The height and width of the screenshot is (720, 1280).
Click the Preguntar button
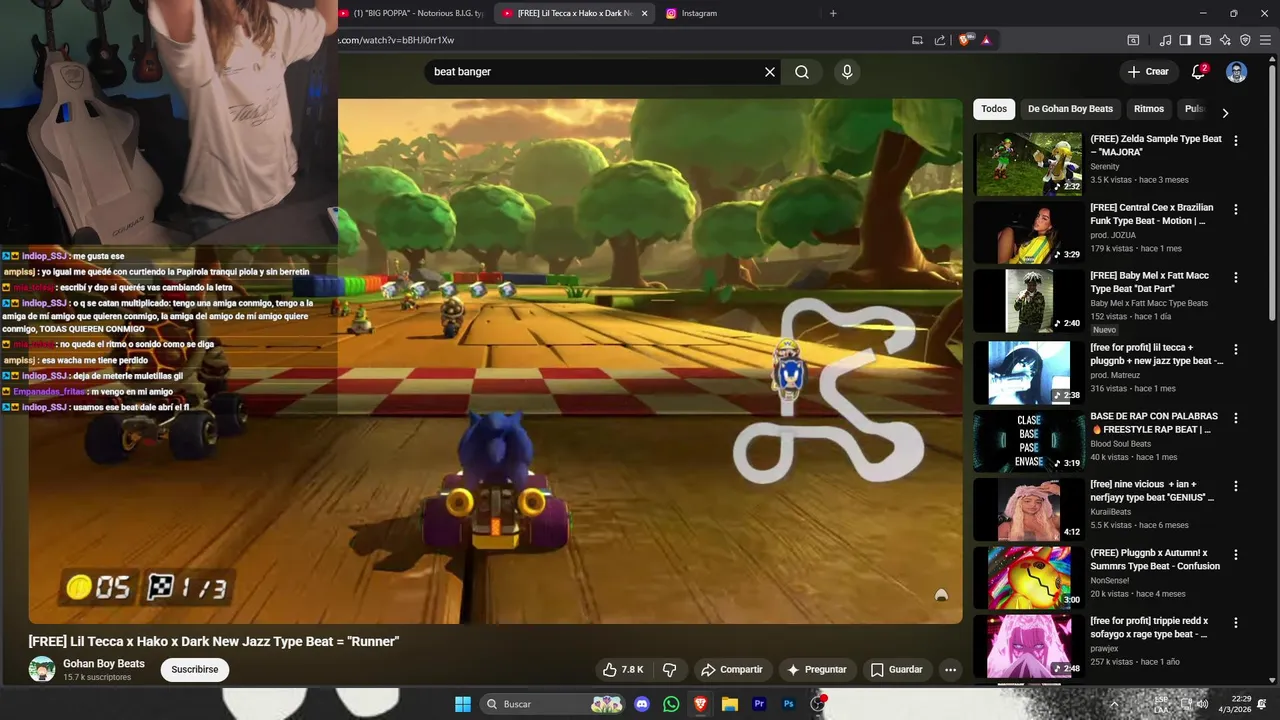817,670
